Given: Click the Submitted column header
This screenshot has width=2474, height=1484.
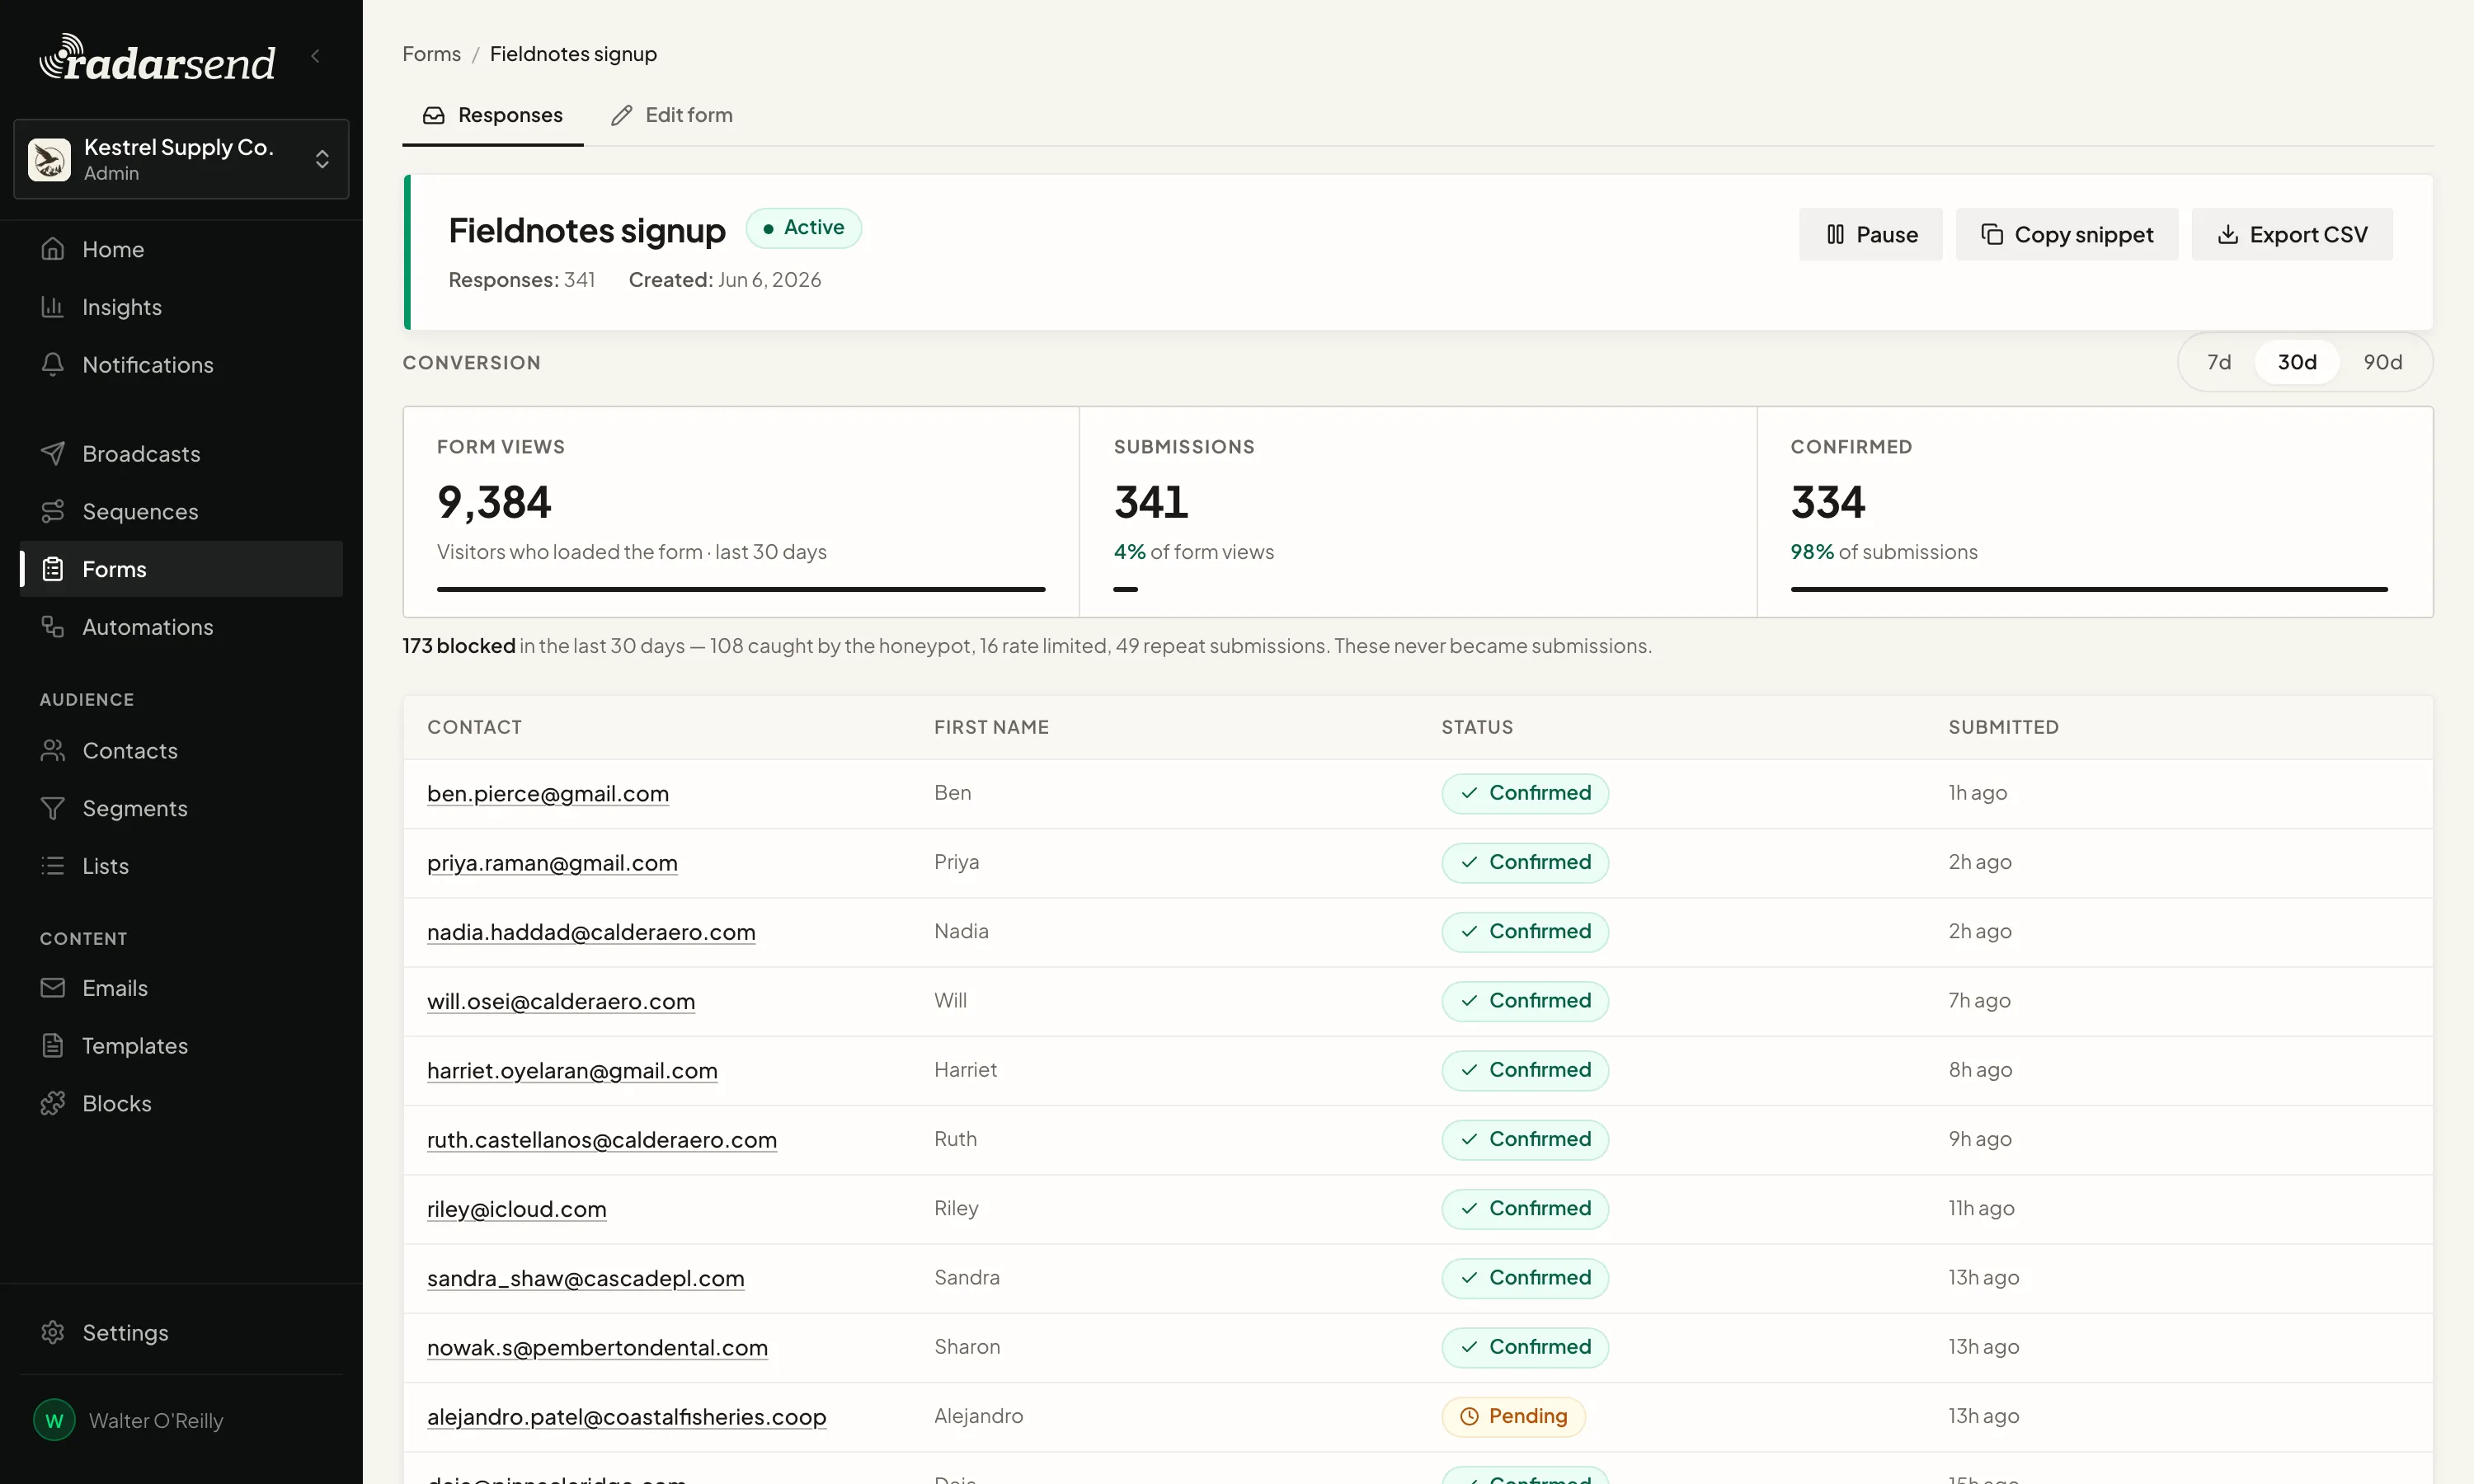Looking at the screenshot, I should pos(2003,727).
